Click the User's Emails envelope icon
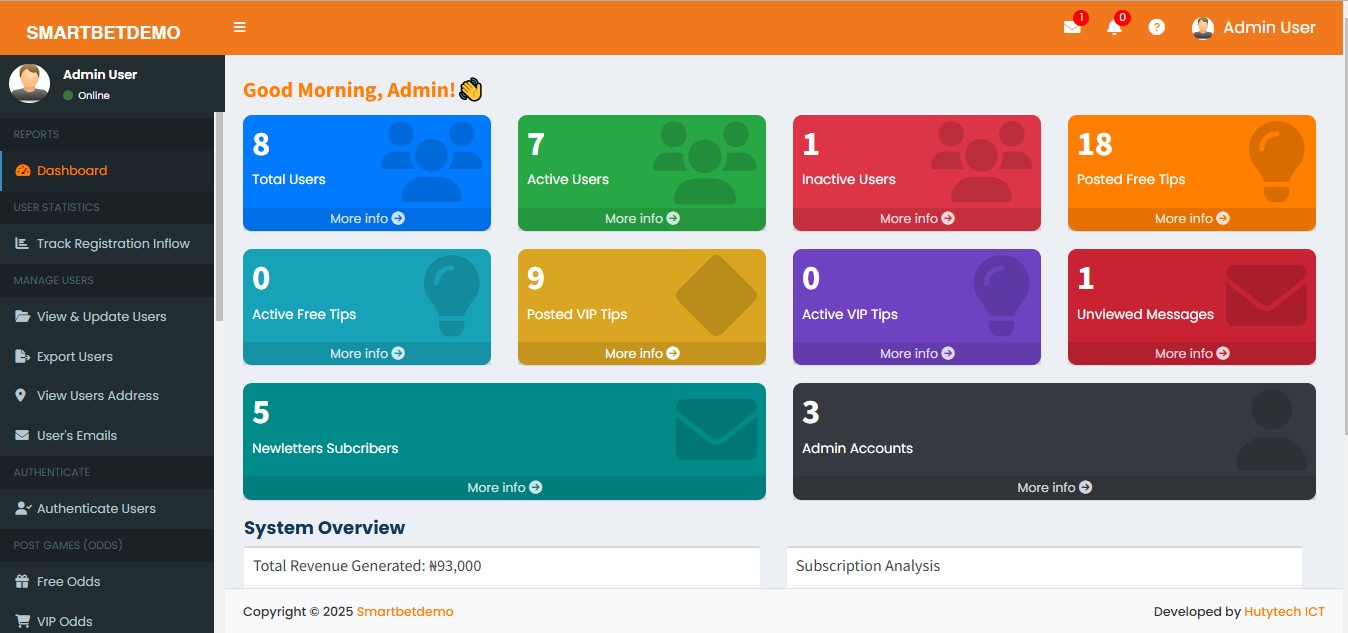Screen dimensions: 1348x633 coord(21,436)
